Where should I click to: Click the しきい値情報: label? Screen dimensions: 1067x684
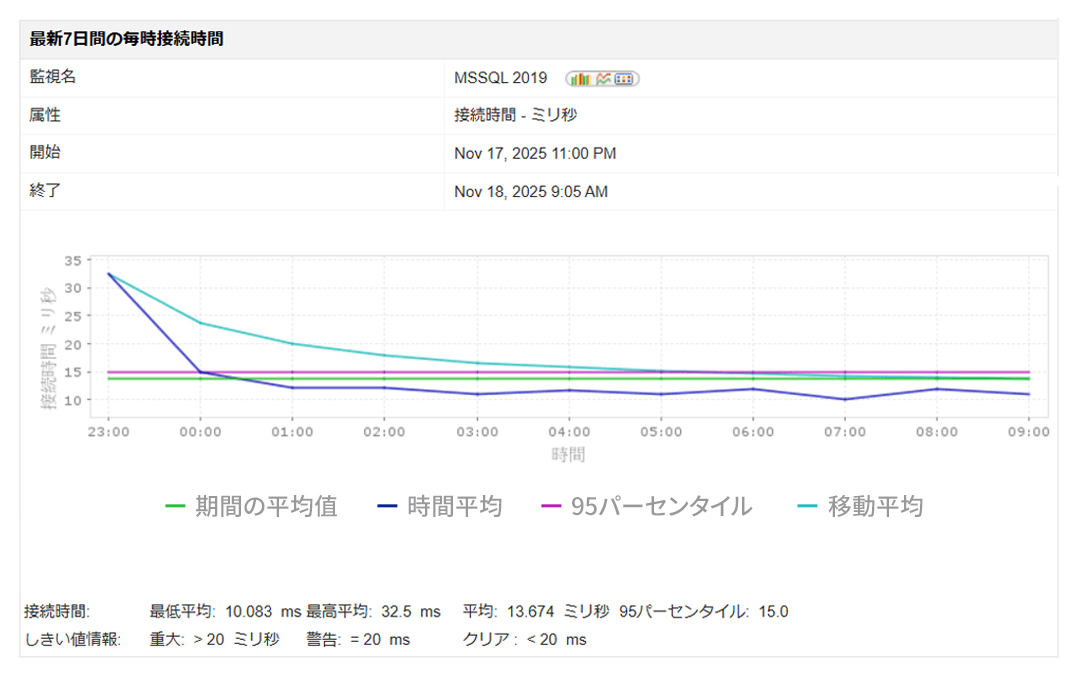pyautogui.click(x=73, y=639)
